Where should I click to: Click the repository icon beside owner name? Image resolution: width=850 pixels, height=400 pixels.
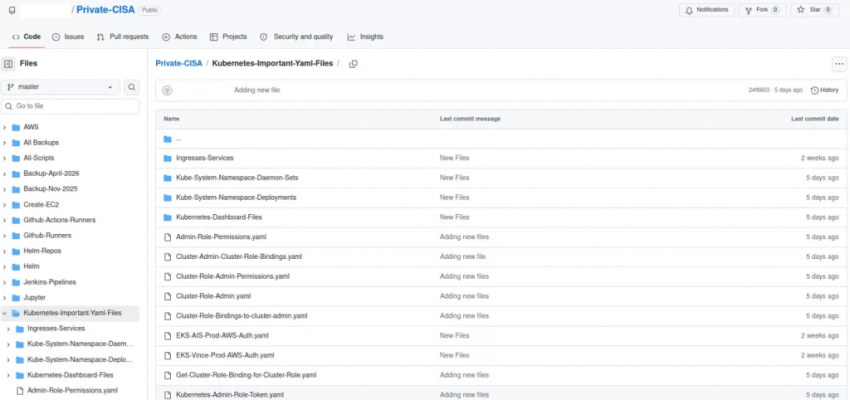click(12, 10)
